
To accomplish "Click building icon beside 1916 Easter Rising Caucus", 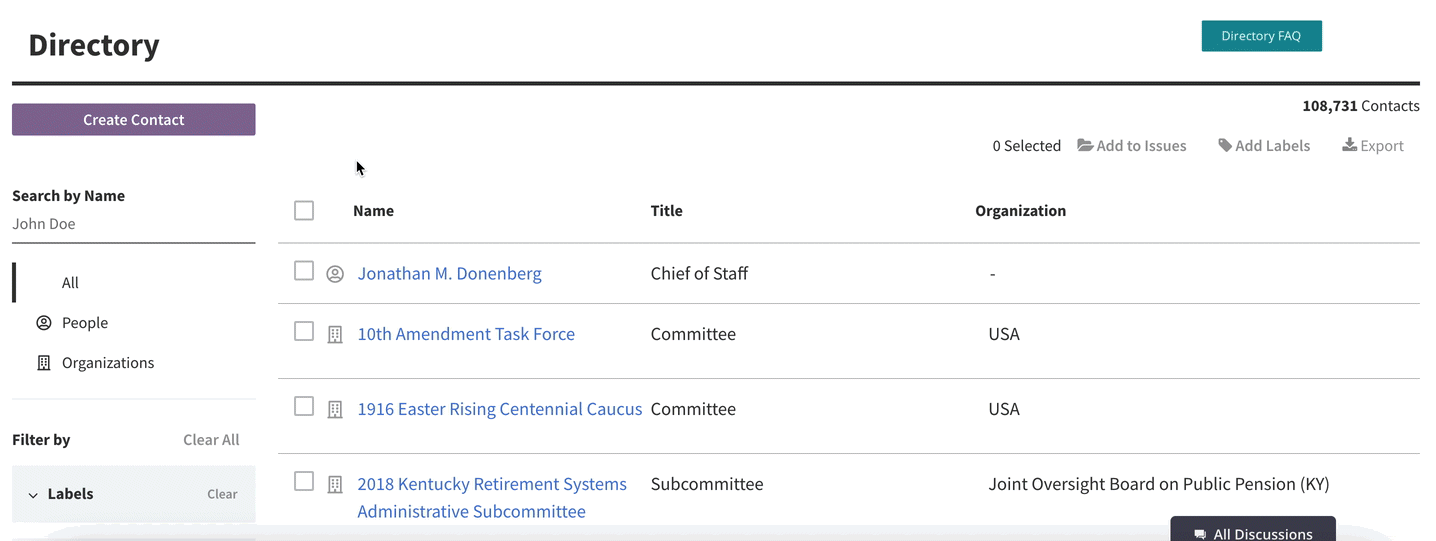I will (x=335, y=409).
